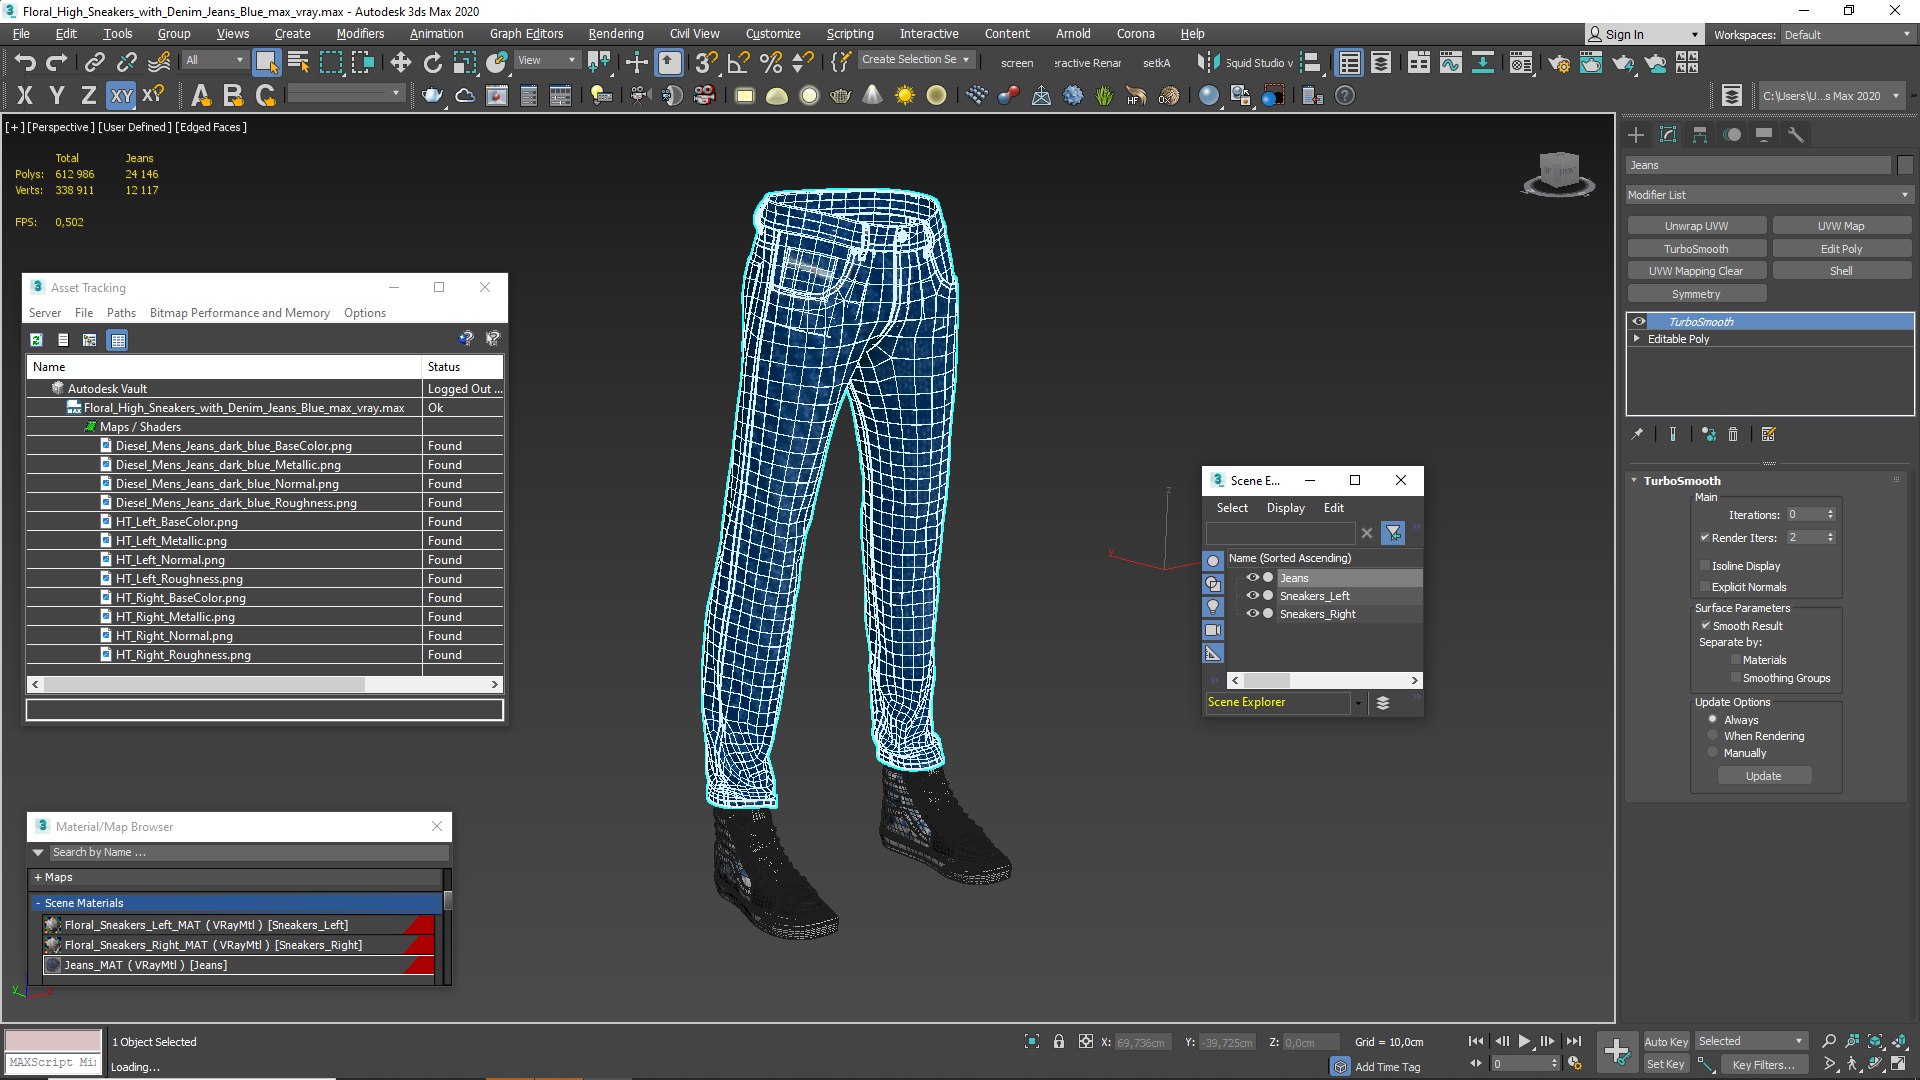Toggle Smooth Result checkbox

[1706, 626]
